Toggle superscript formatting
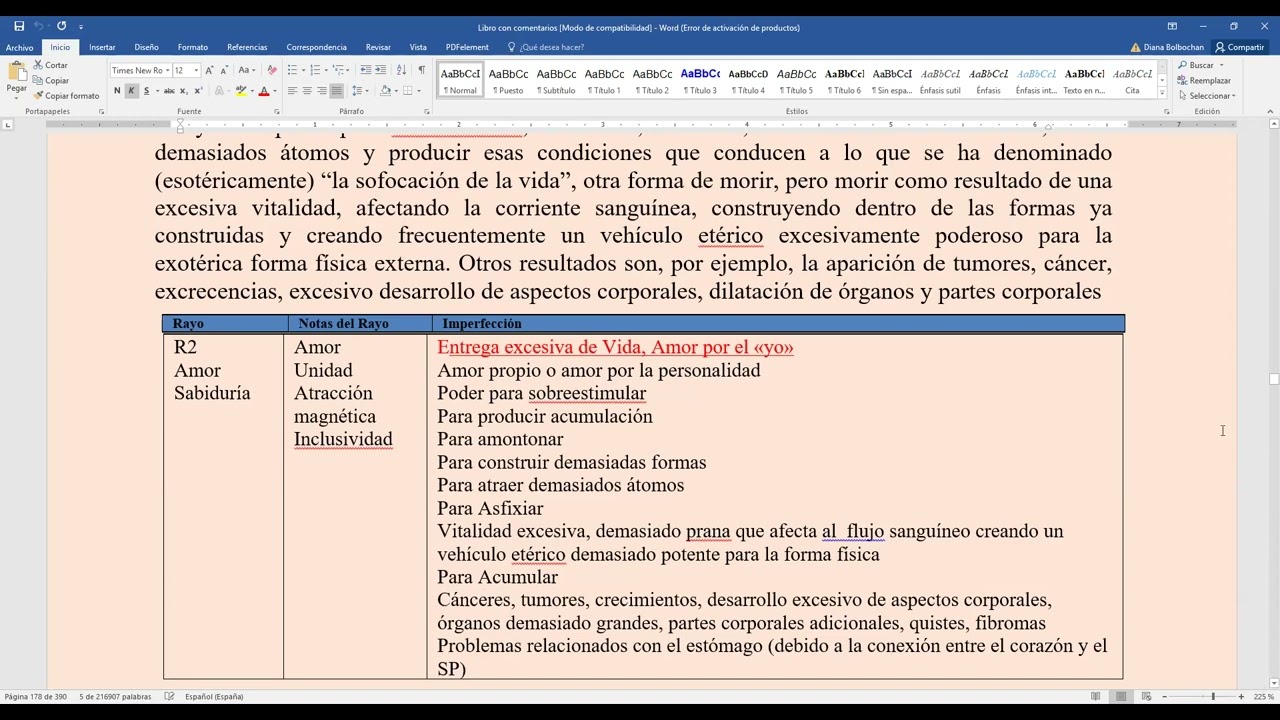The image size is (1280, 720). 197,91
